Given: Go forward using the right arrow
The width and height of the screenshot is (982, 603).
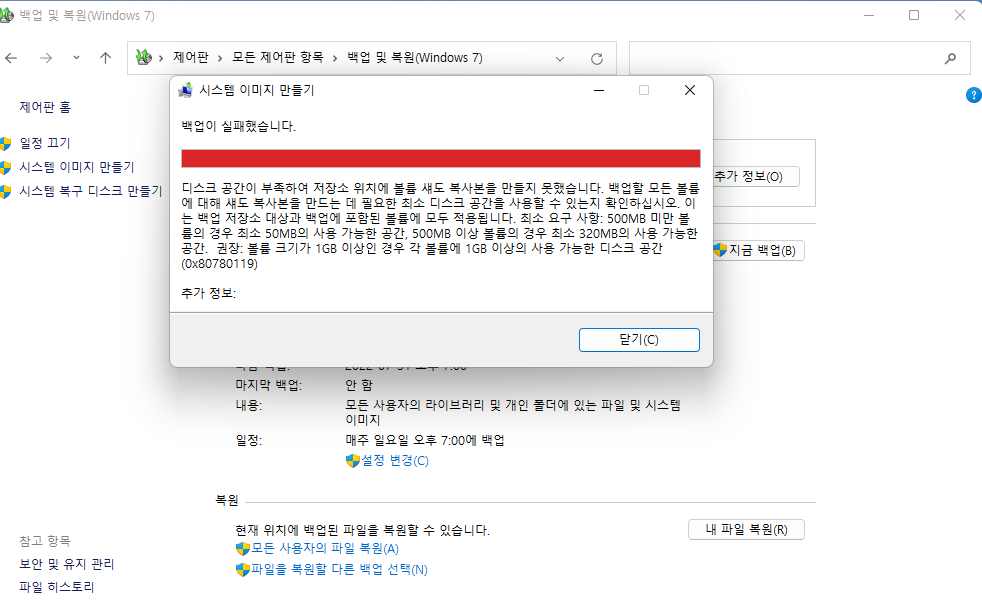Looking at the screenshot, I should click(x=46, y=58).
